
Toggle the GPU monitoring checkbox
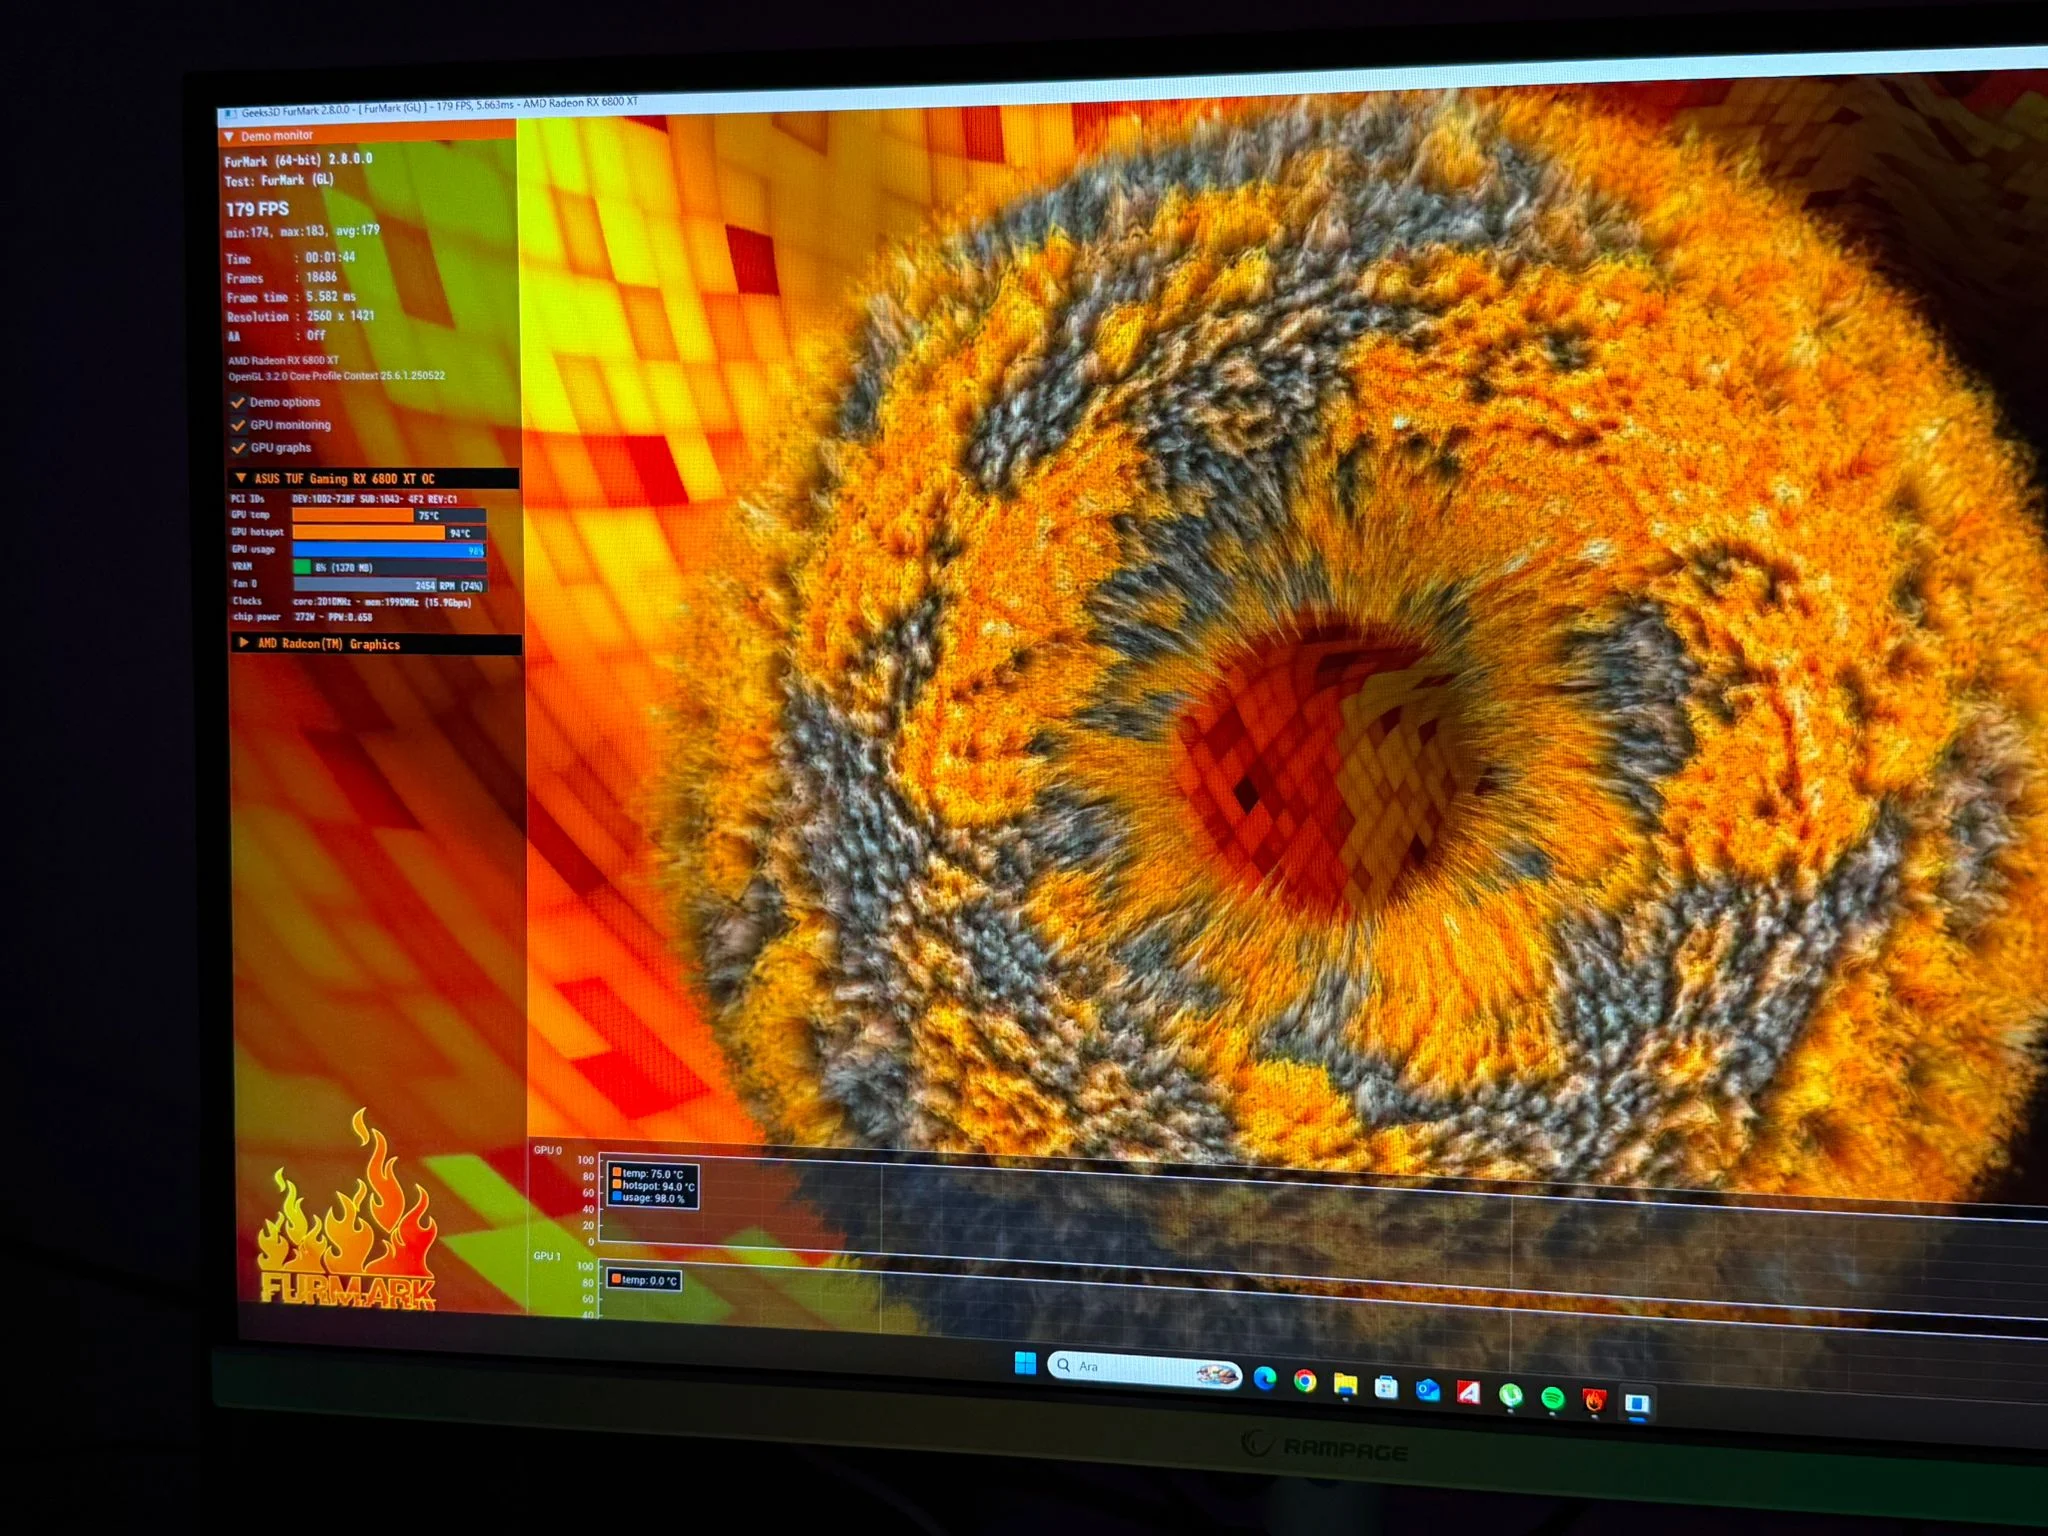click(x=238, y=425)
